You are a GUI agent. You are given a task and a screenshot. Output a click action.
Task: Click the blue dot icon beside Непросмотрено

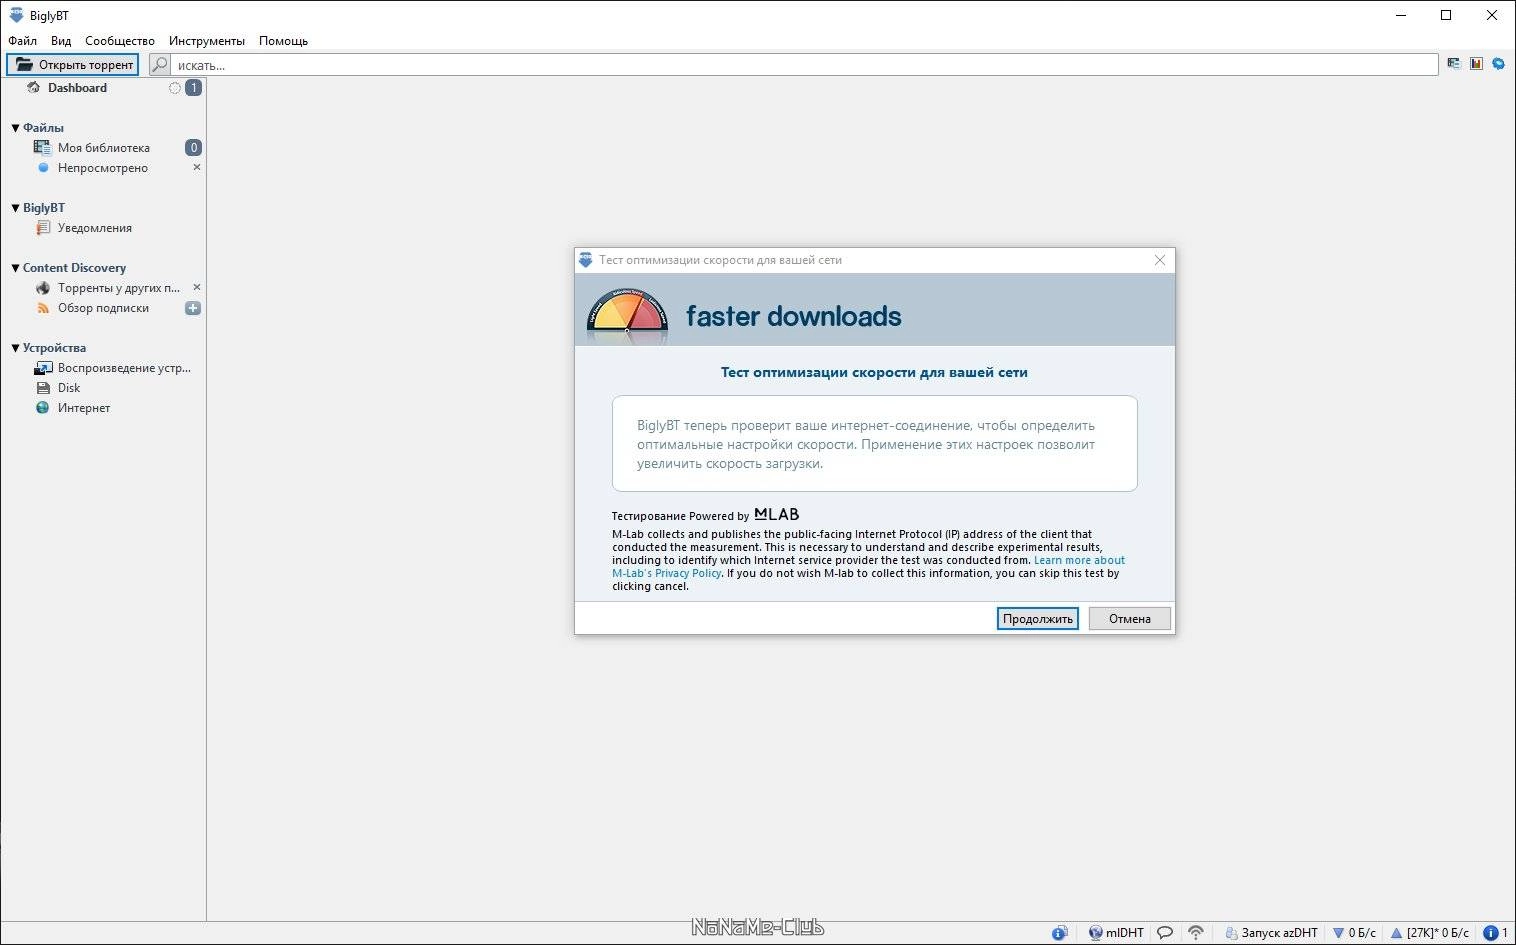[x=43, y=168]
